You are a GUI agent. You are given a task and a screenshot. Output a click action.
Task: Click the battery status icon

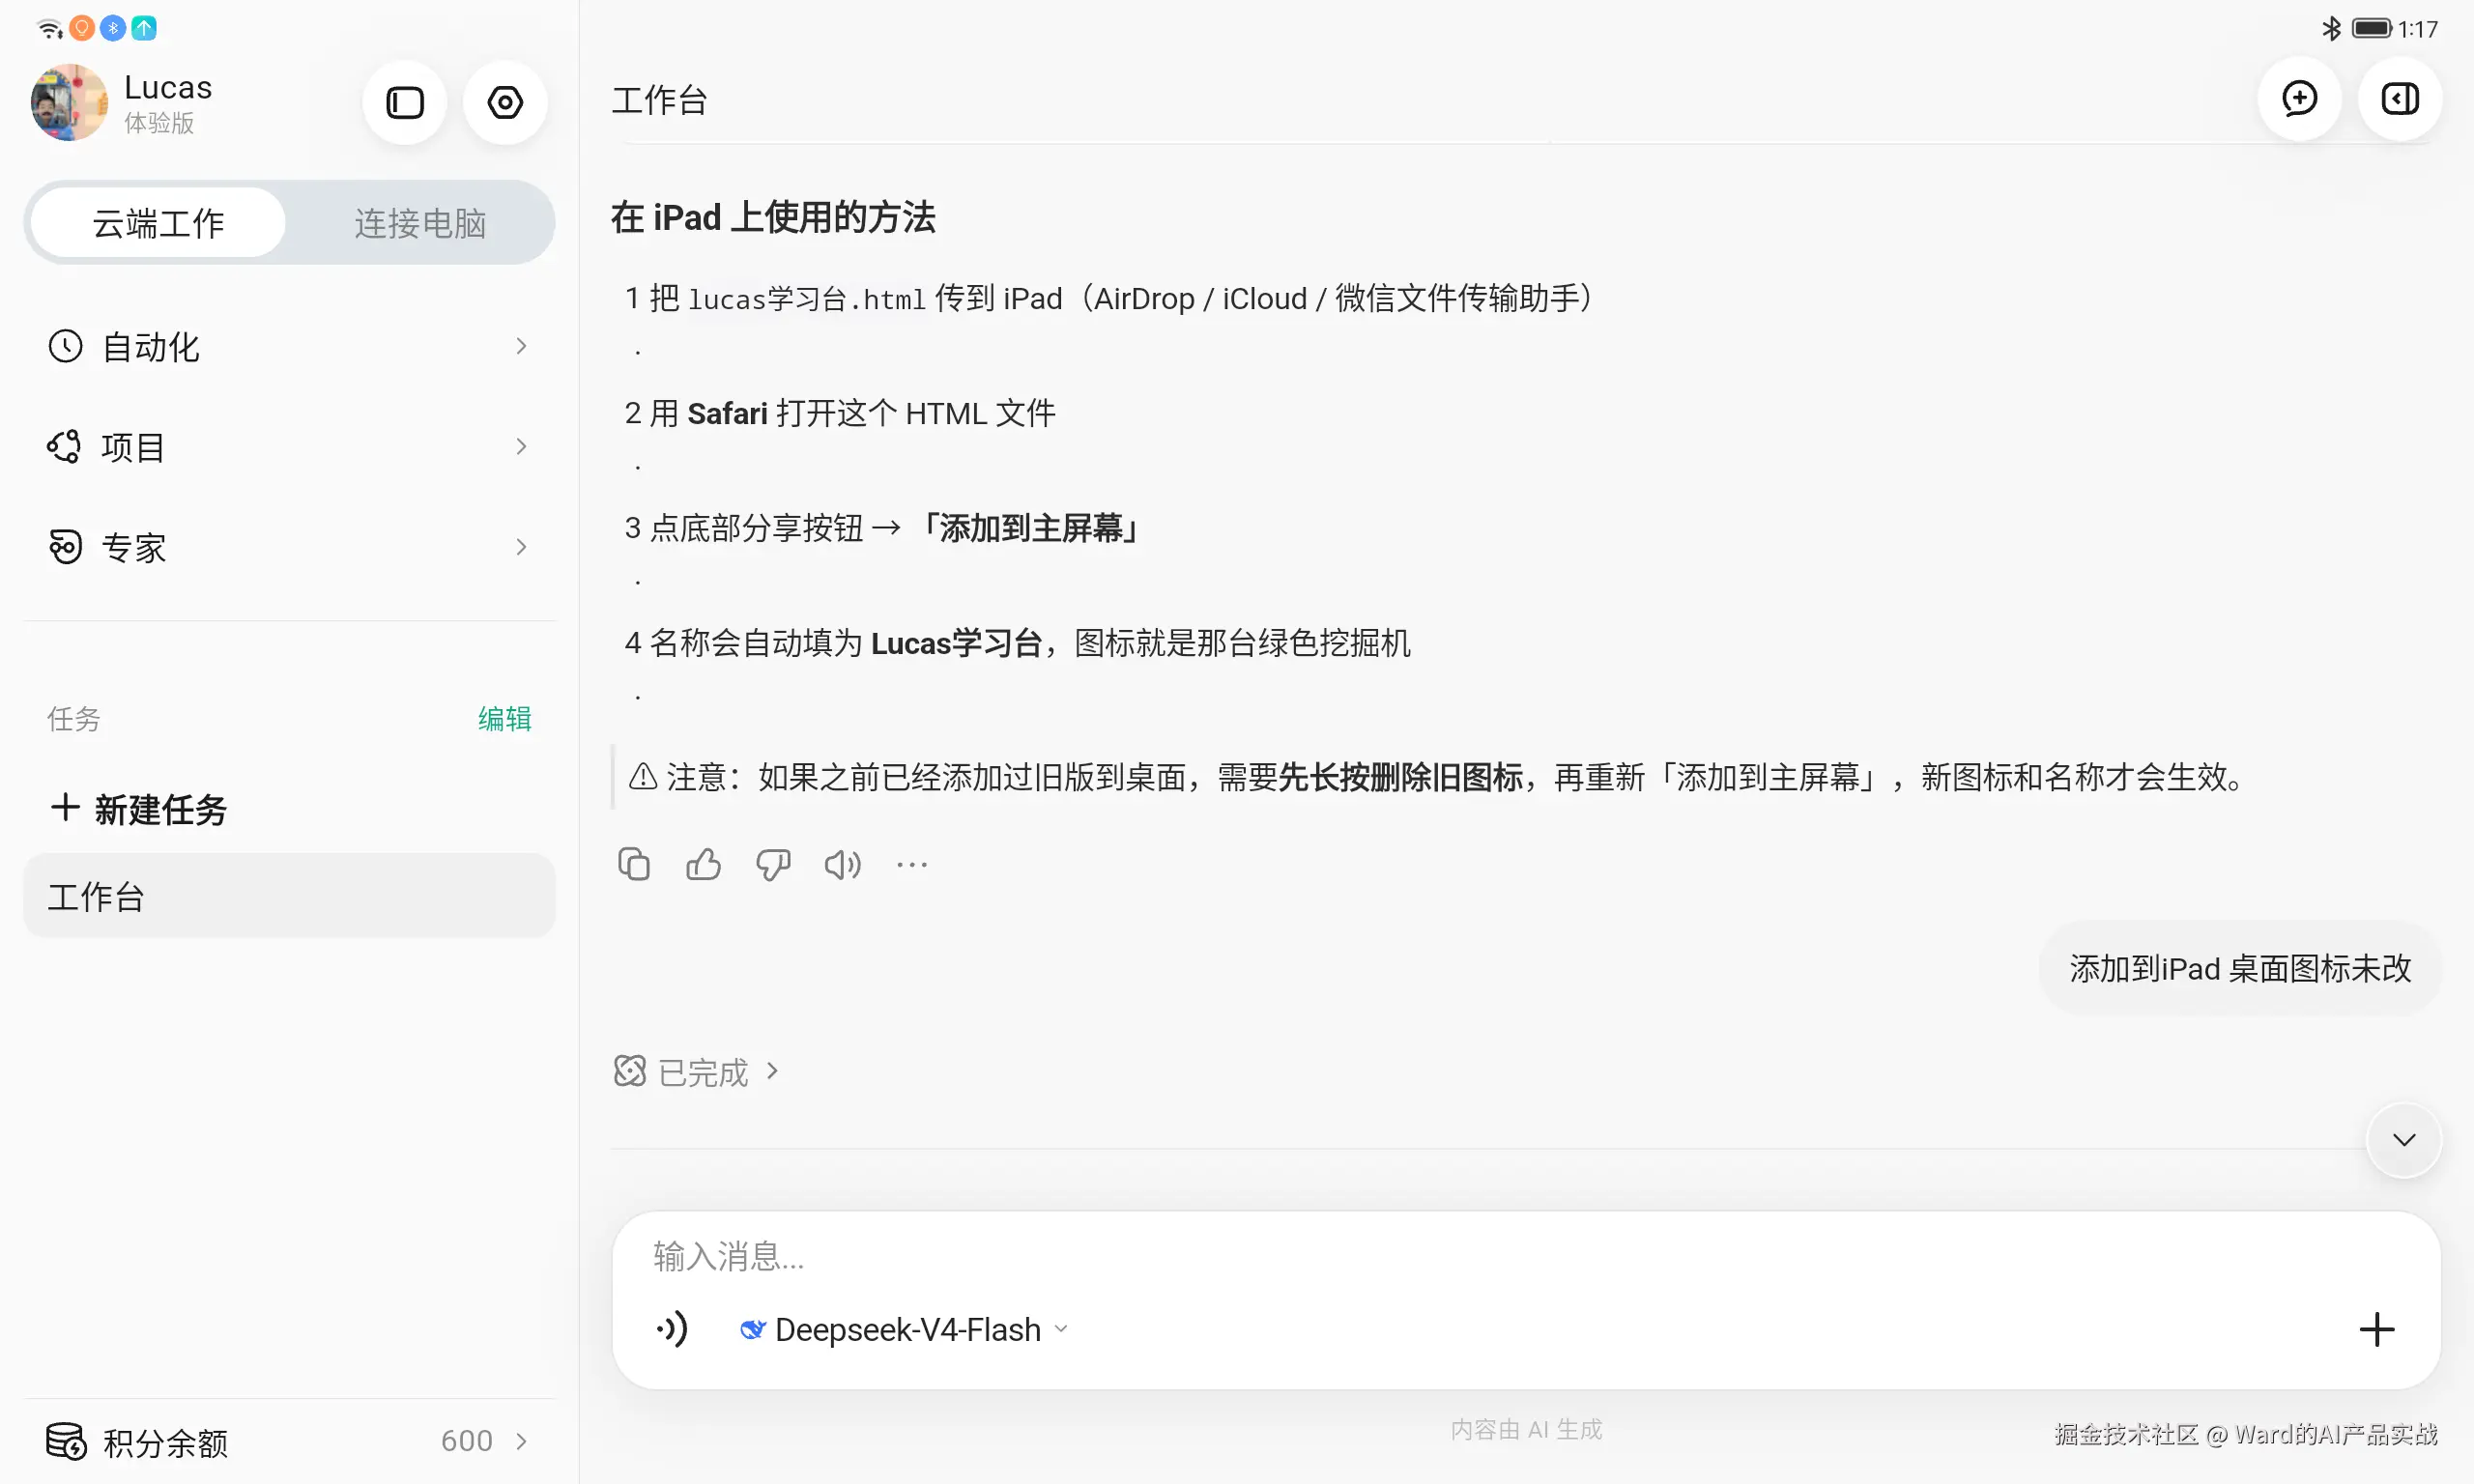click(x=2371, y=28)
